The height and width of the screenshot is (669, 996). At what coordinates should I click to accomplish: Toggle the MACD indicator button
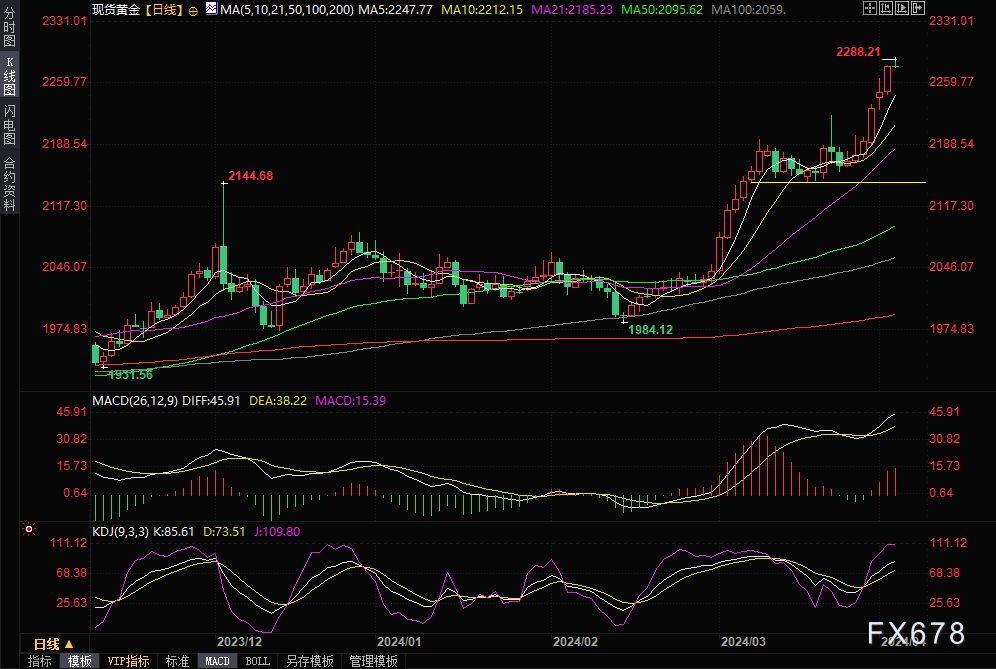coord(217,661)
